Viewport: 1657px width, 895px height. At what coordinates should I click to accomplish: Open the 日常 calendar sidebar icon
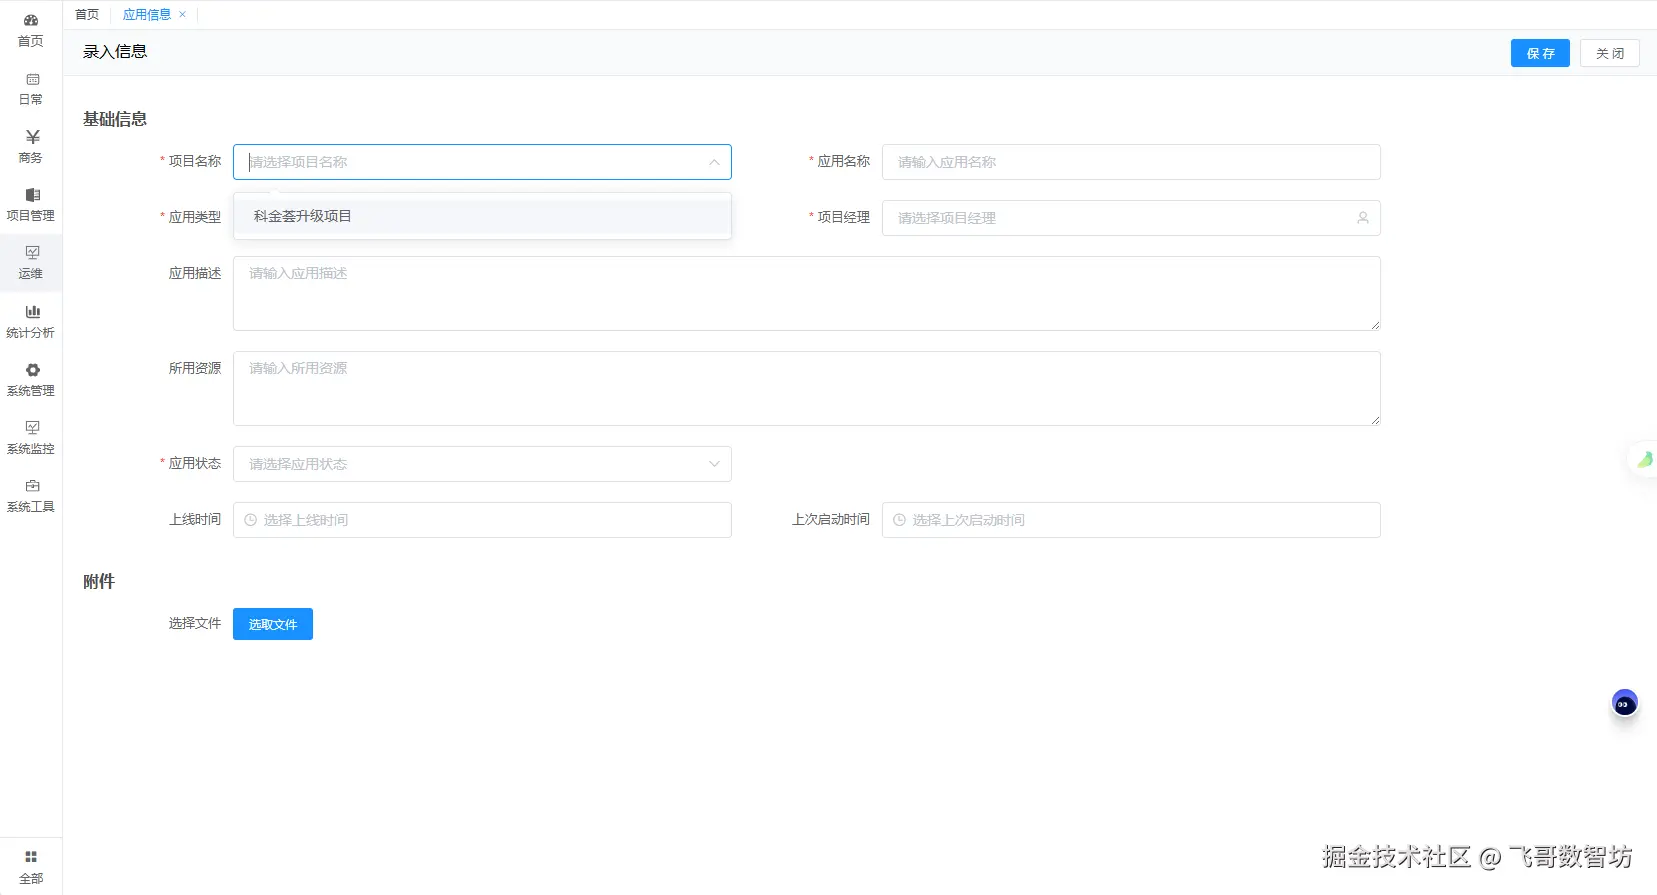(32, 79)
